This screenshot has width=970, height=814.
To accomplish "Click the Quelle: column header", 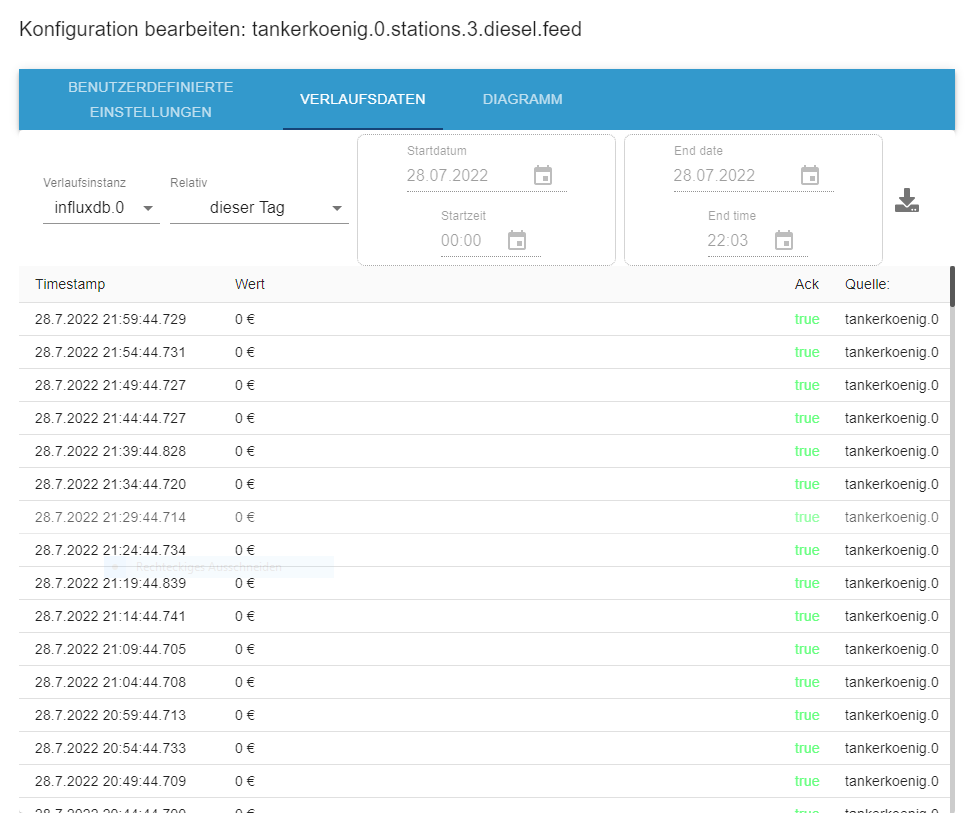I will click(x=867, y=285).
